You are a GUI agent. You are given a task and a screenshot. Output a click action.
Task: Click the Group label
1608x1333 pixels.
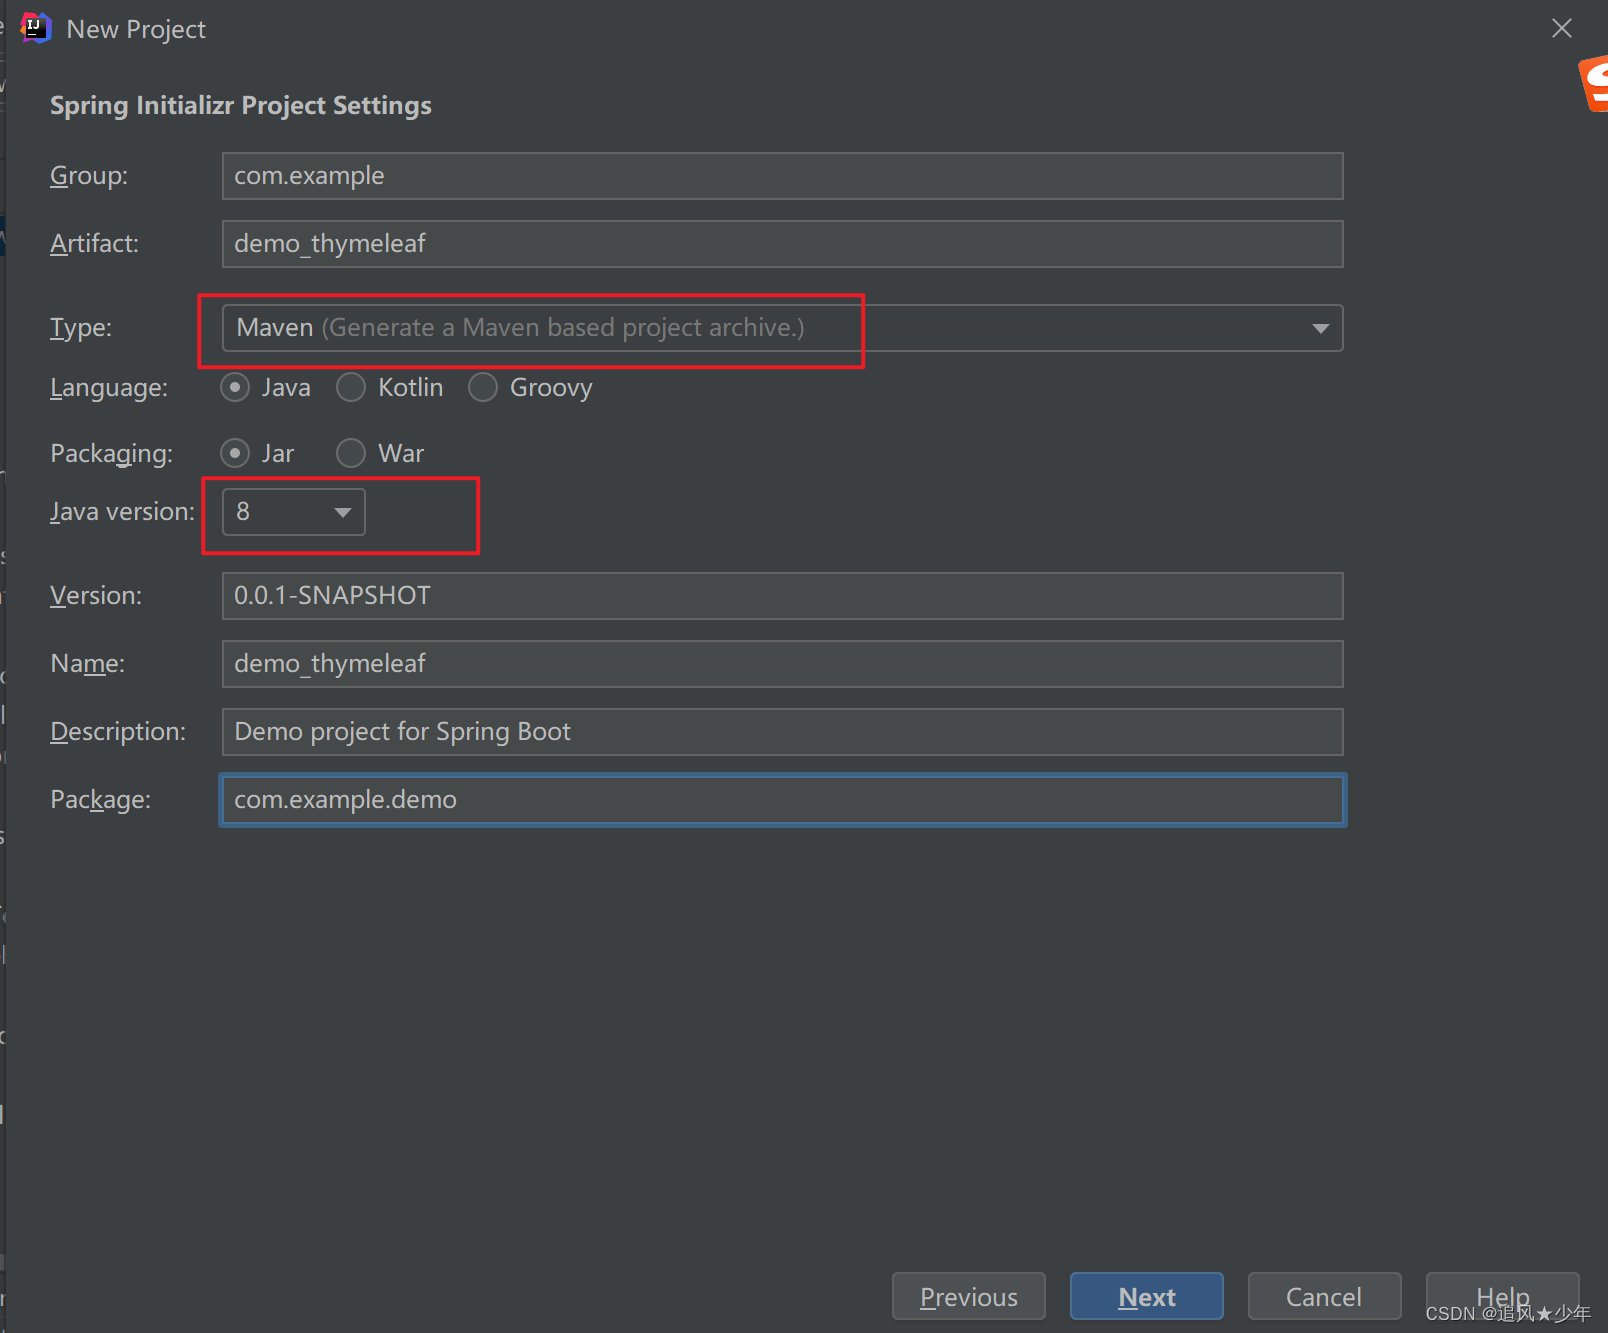coord(89,176)
